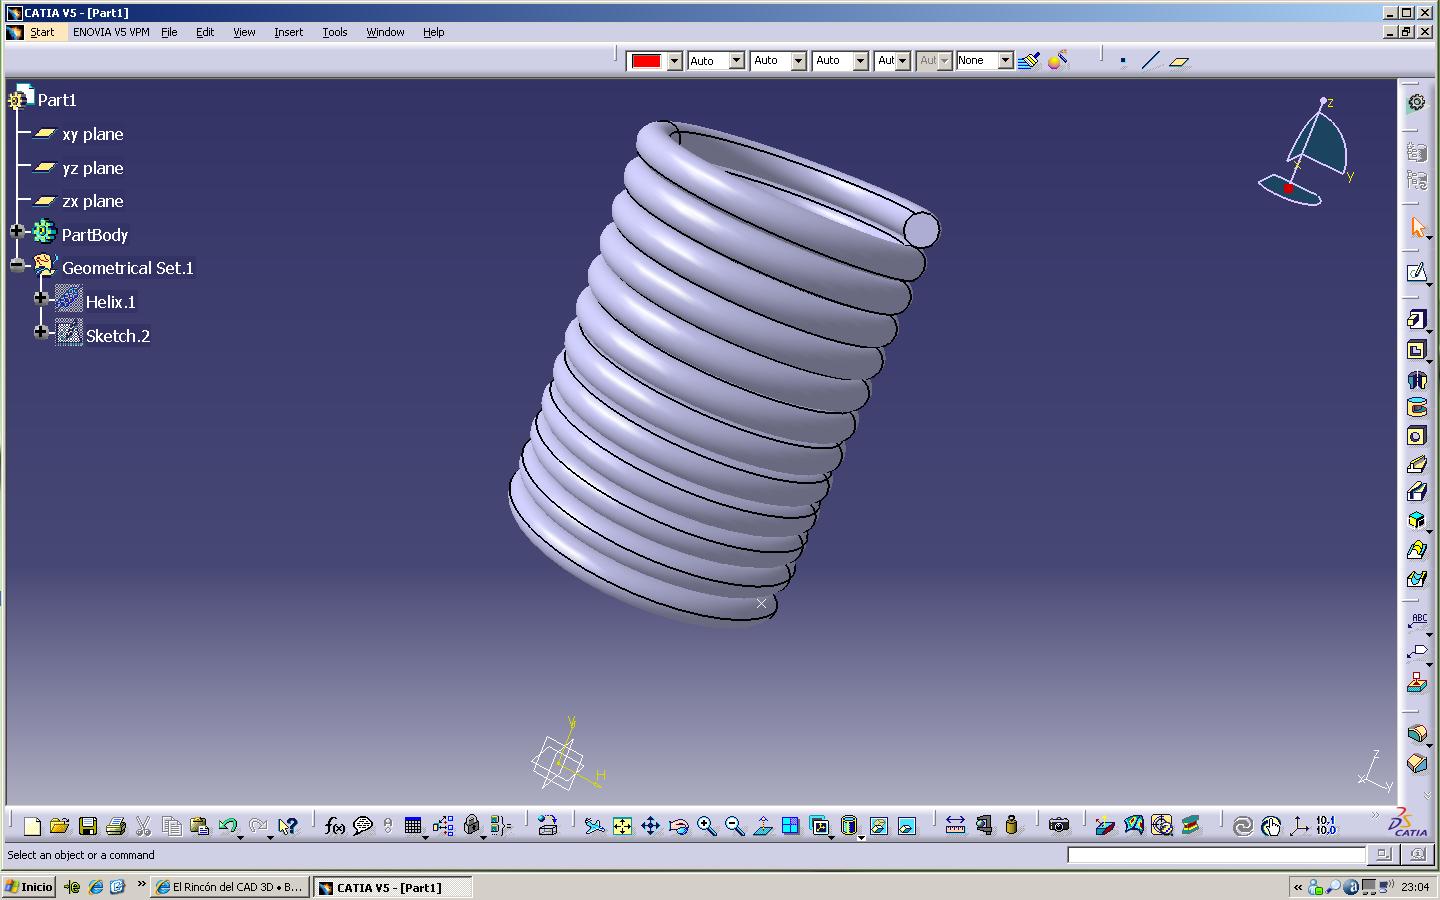Click the command input field in status bar
This screenshot has width=1440, height=900.
tap(1216, 855)
